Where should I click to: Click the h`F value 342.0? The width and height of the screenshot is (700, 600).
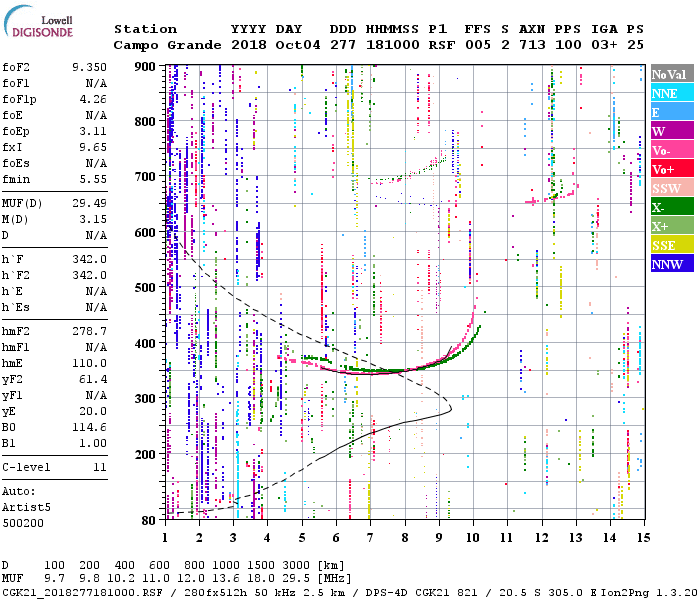[x=89, y=259]
